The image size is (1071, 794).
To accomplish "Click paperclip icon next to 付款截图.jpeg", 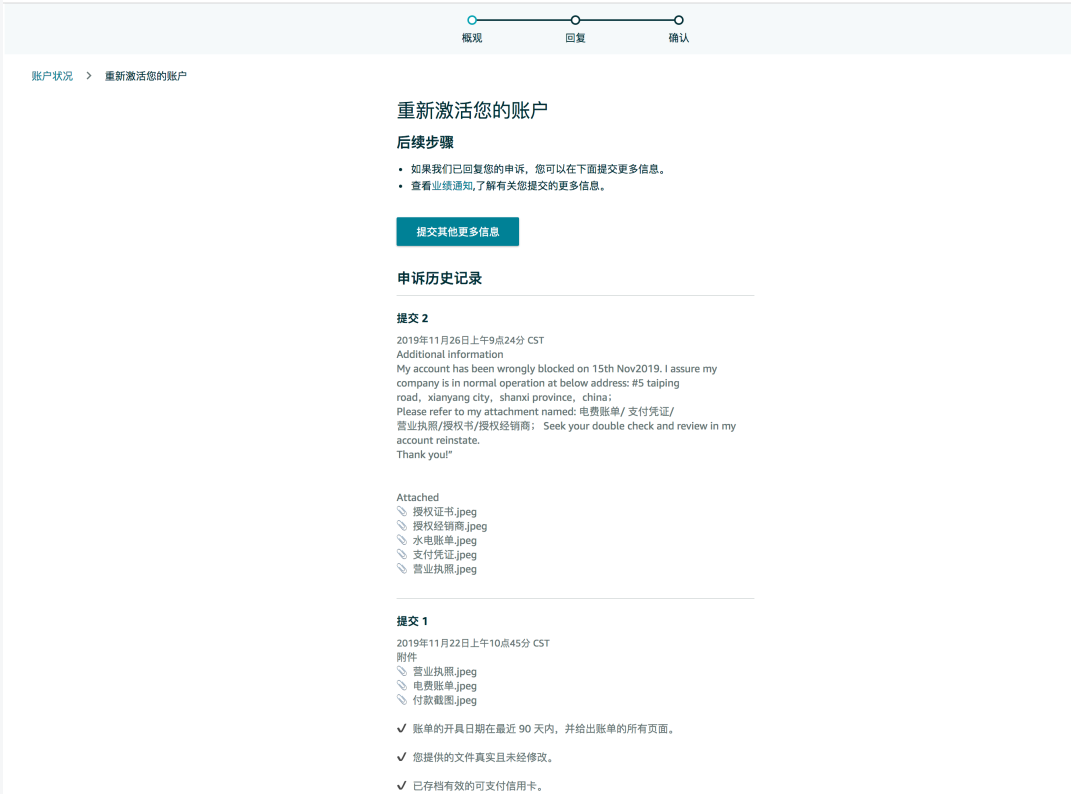I will click(402, 700).
